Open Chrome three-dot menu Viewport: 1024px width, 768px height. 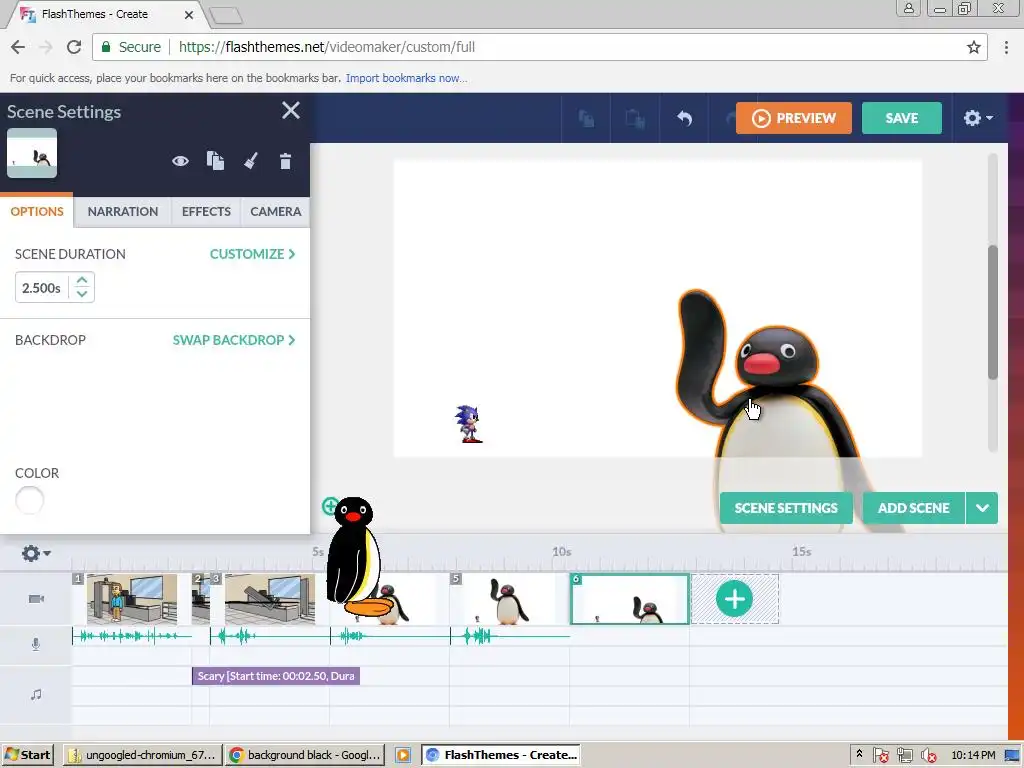coord(1006,47)
